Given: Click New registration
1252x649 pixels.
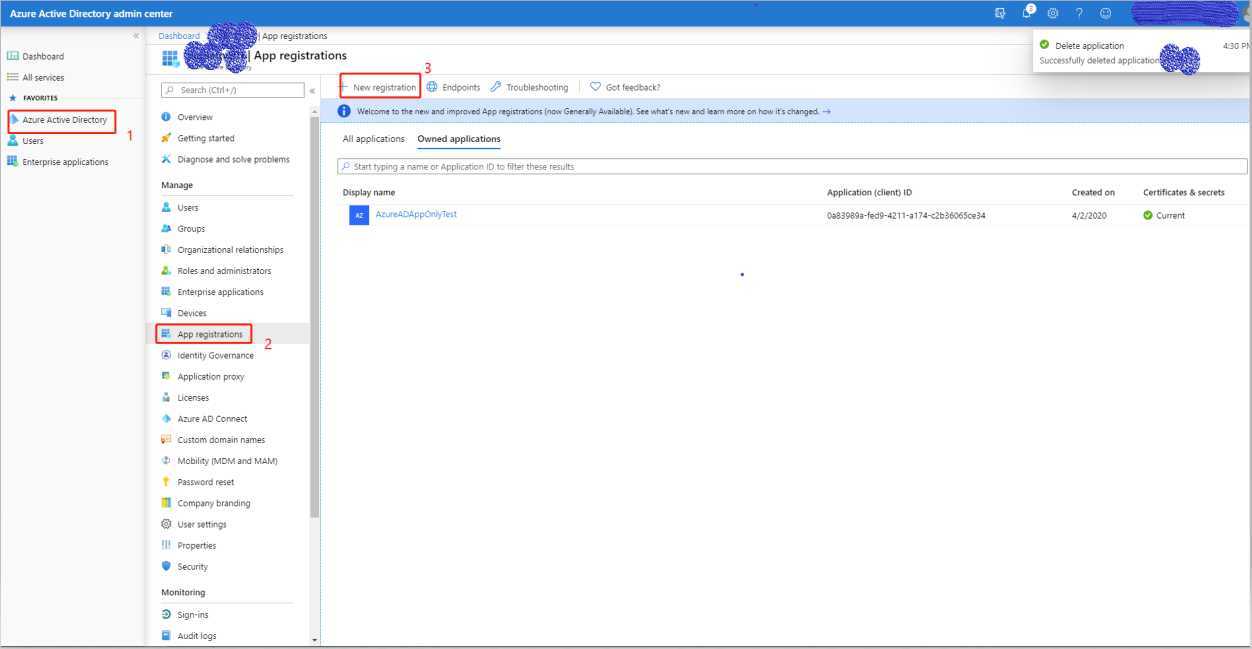Looking at the screenshot, I should pos(378,88).
